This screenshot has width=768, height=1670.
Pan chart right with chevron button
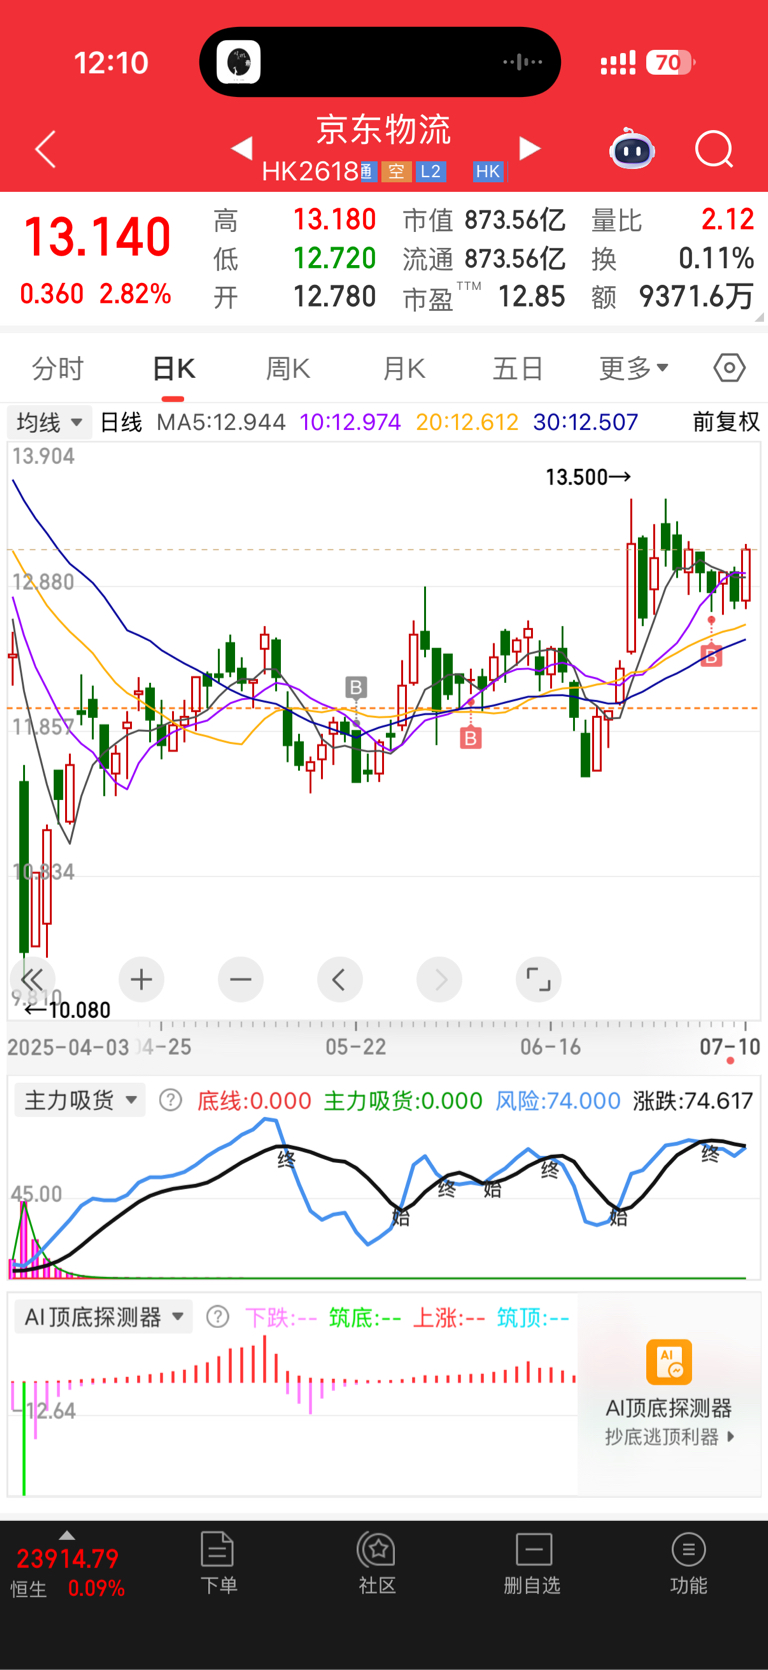[x=439, y=979]
